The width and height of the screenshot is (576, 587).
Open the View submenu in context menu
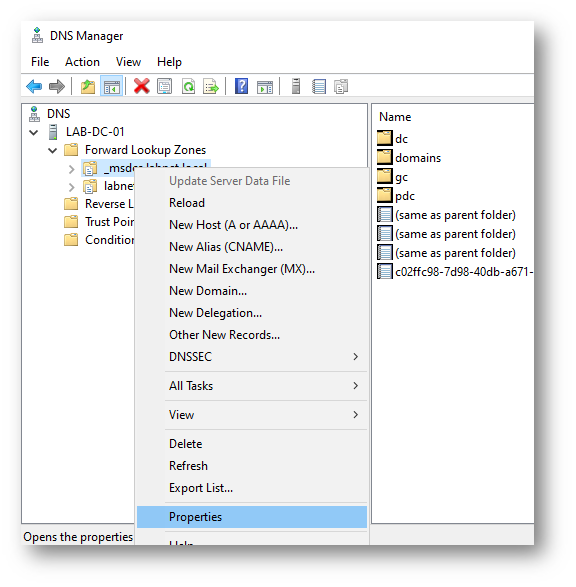[252, 415]
